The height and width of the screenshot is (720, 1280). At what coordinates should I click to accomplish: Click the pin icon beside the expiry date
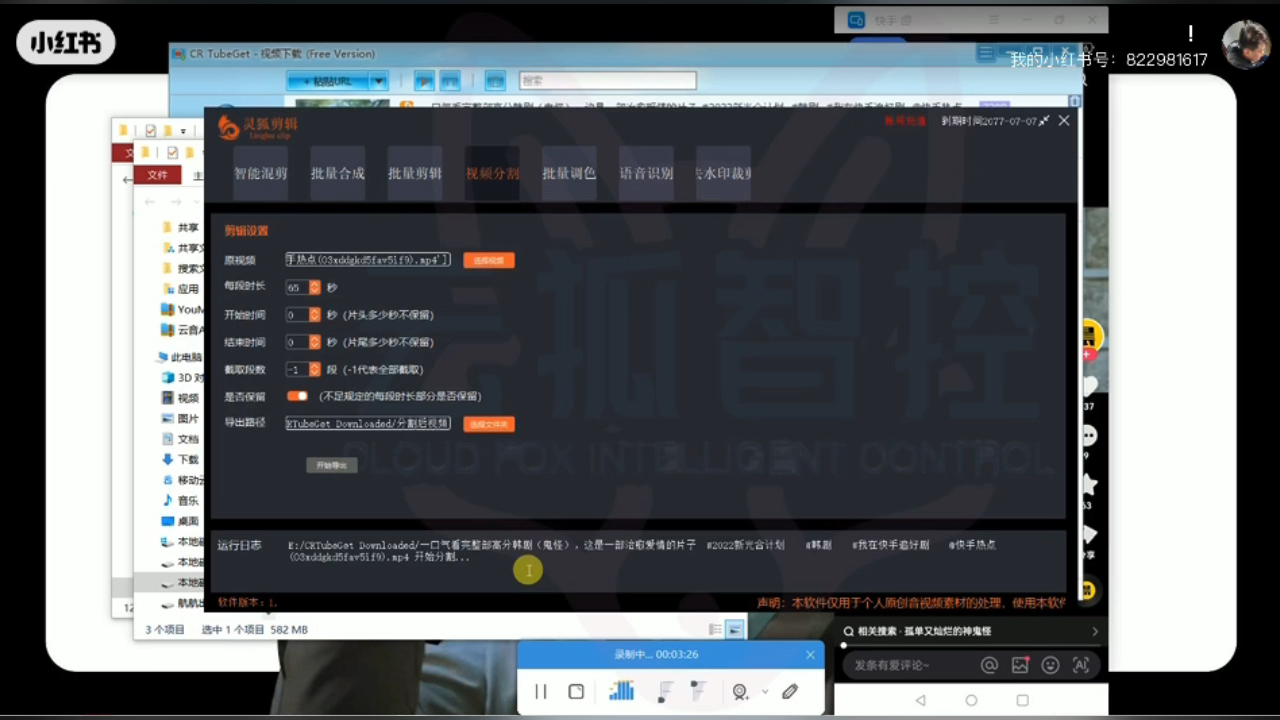(x=1044, y=121)
